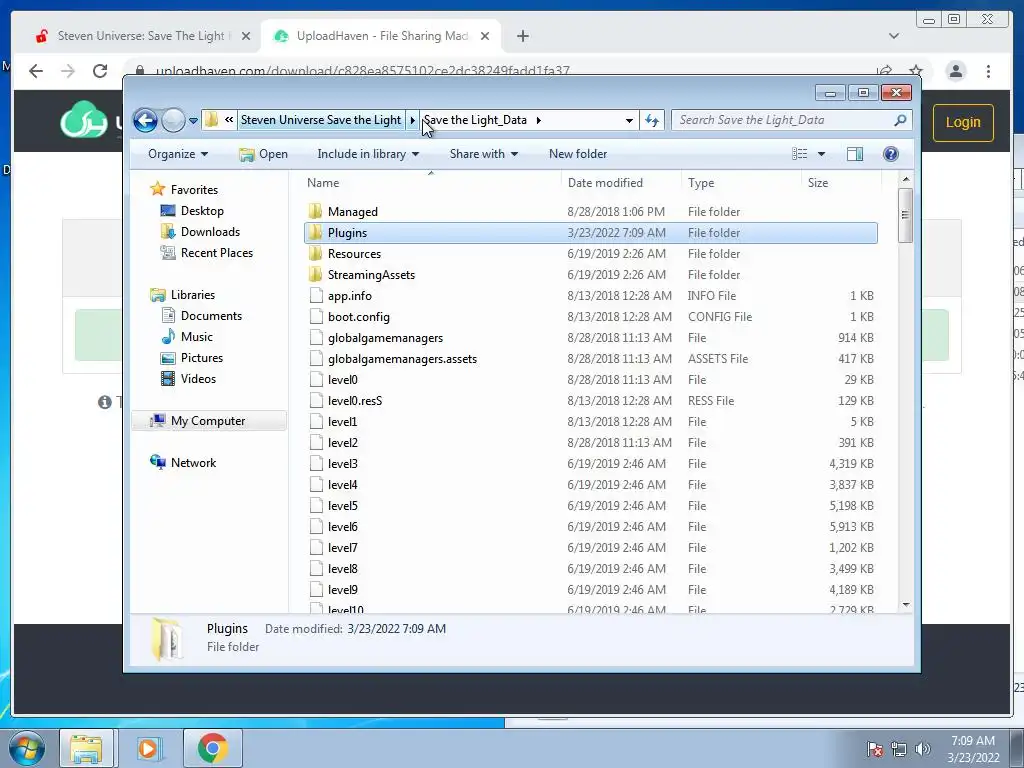Select the Steven Universe Save the Light breadcrumb
Image resolution: width=1024 pixels, height=768 pixels.
(x=321, y=120)
